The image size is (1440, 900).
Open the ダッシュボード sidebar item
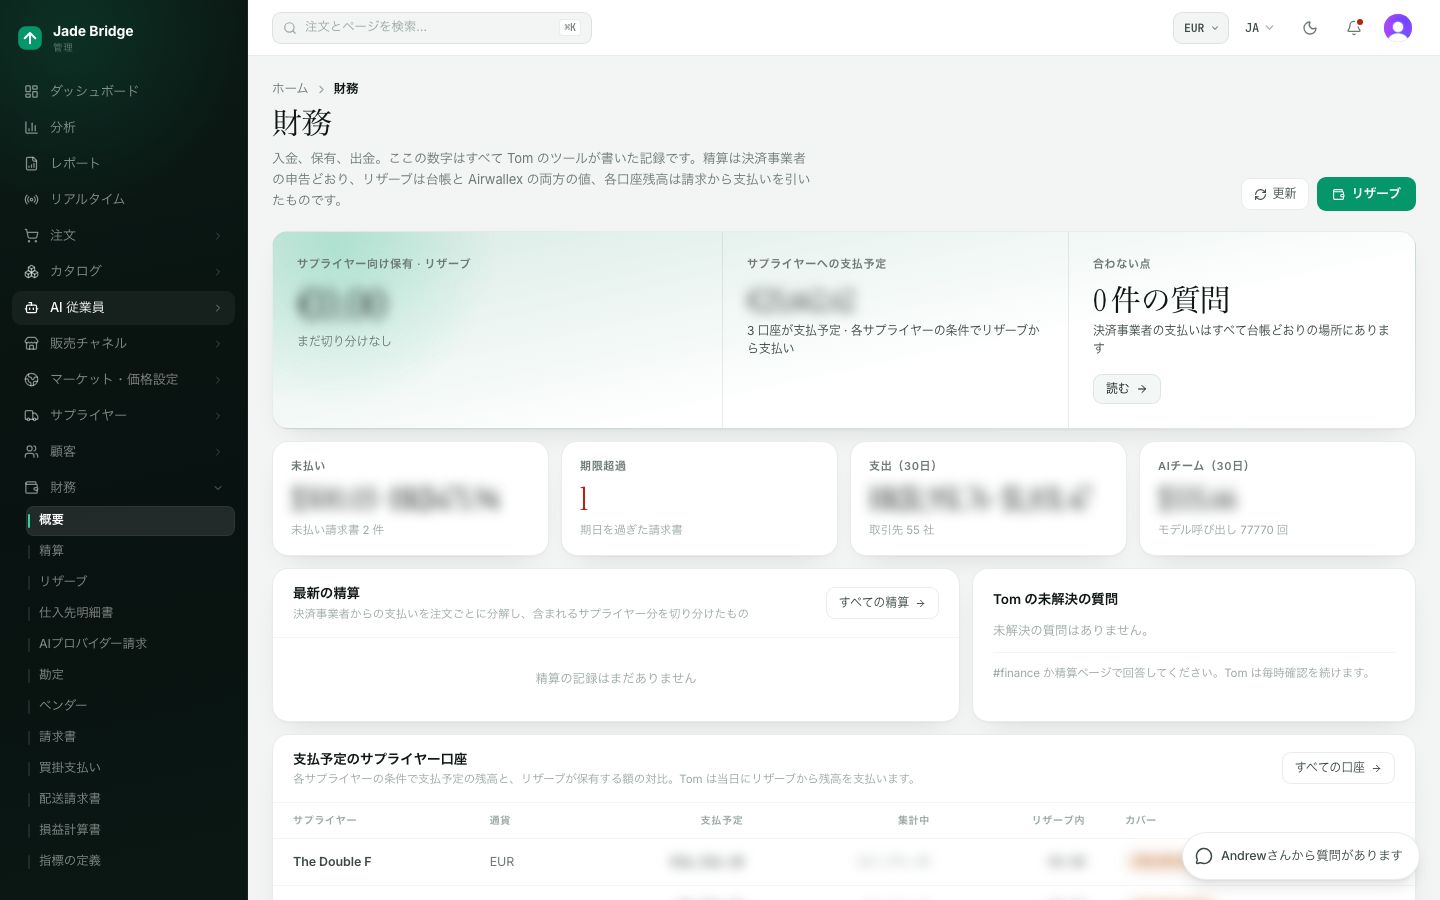pyautogui.click(x=123, y=91)
